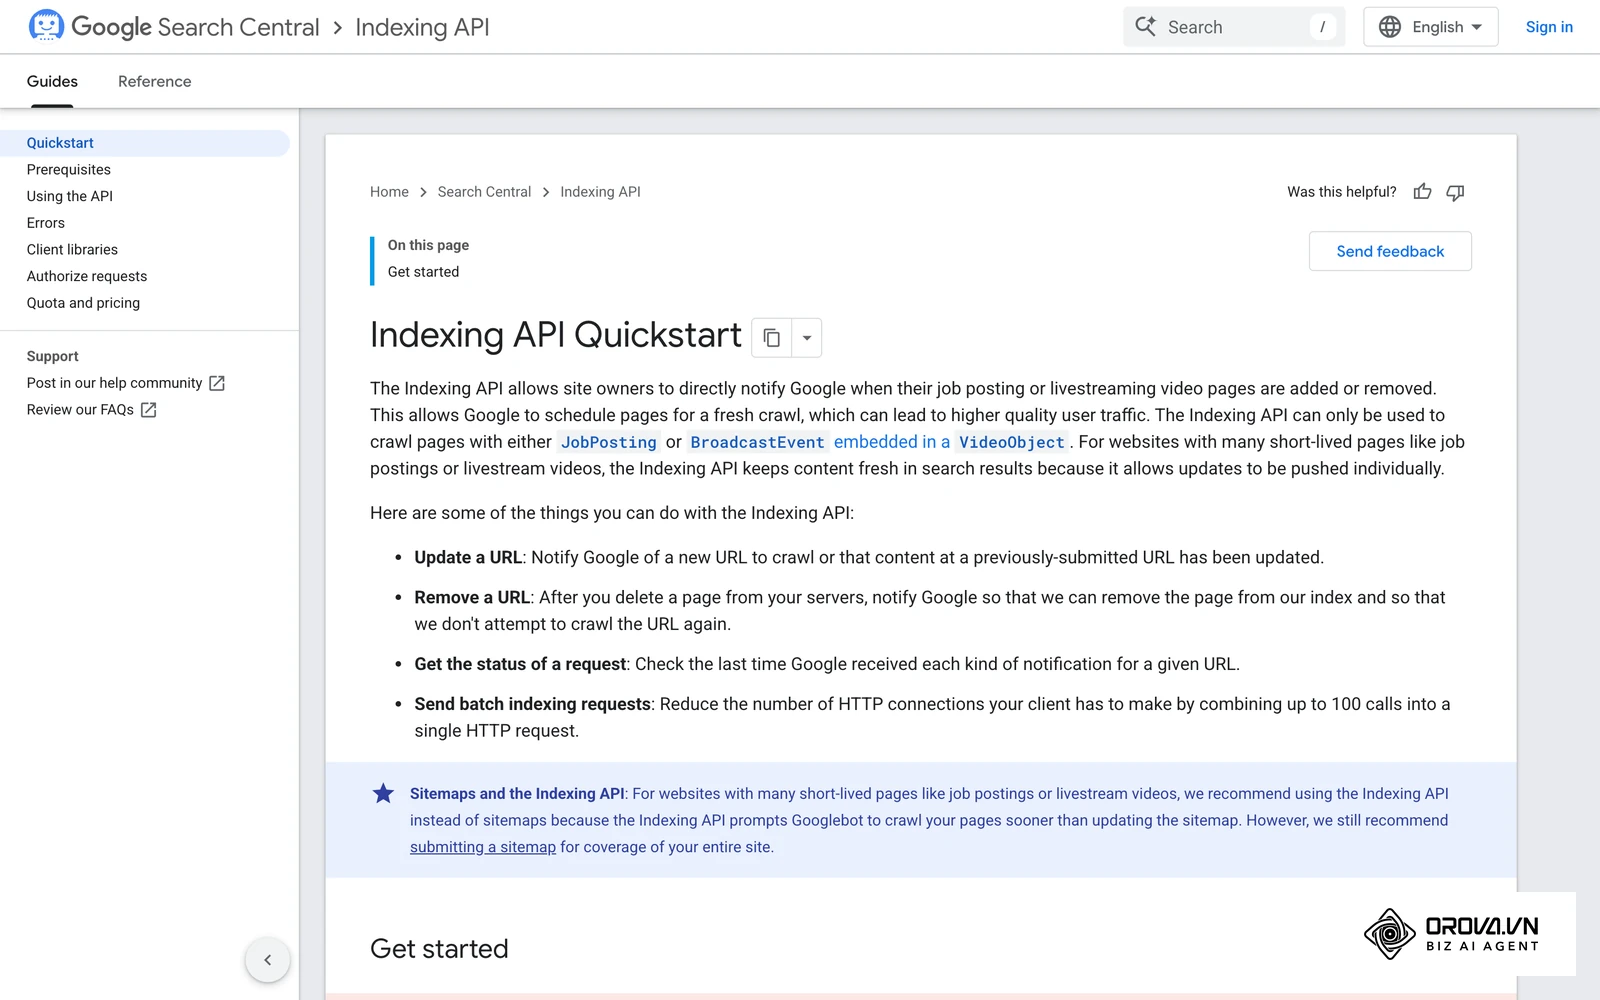Screen dimensions: 1600x1000
Task: Click the star icon in the note box
Action: coord(383,794)
